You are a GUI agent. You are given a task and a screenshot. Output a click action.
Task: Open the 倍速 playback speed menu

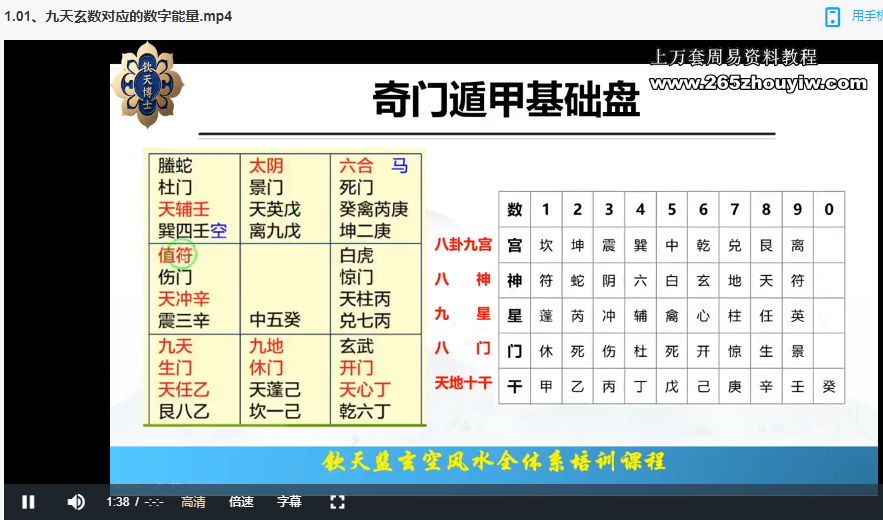(241, 502)
